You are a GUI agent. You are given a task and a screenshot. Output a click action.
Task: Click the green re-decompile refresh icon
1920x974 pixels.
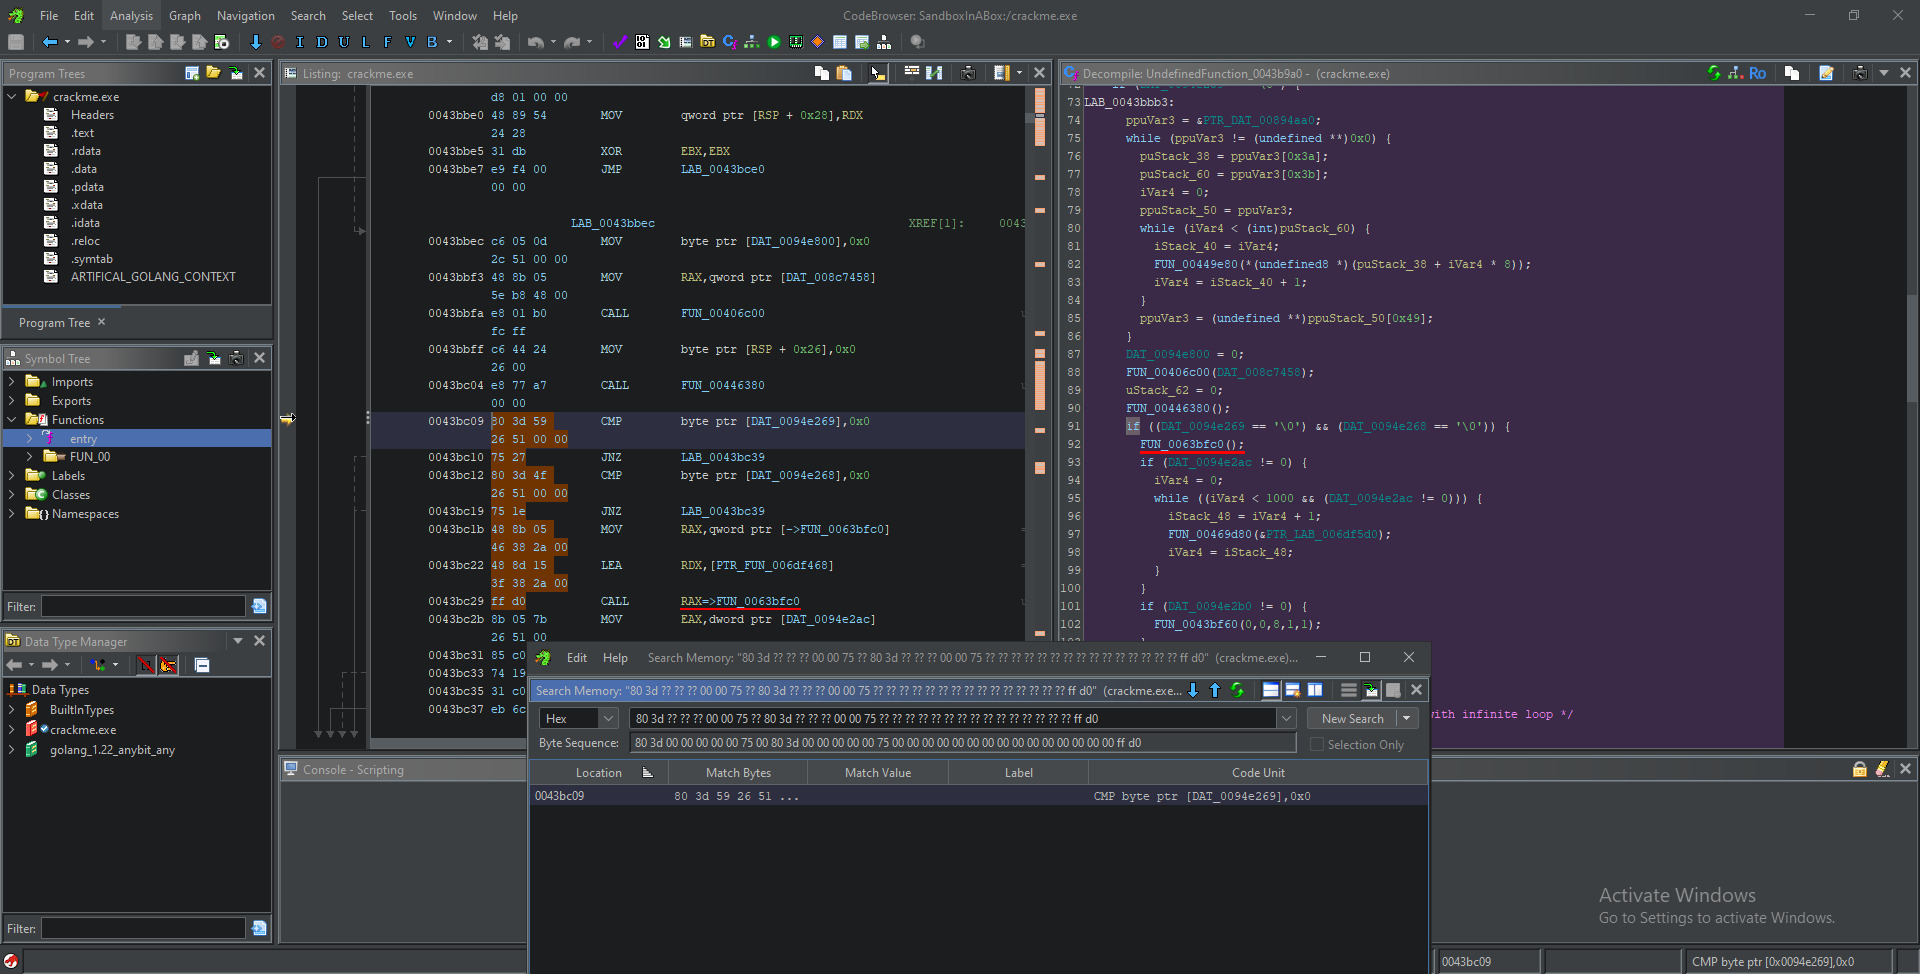(x=1714, y=73)
